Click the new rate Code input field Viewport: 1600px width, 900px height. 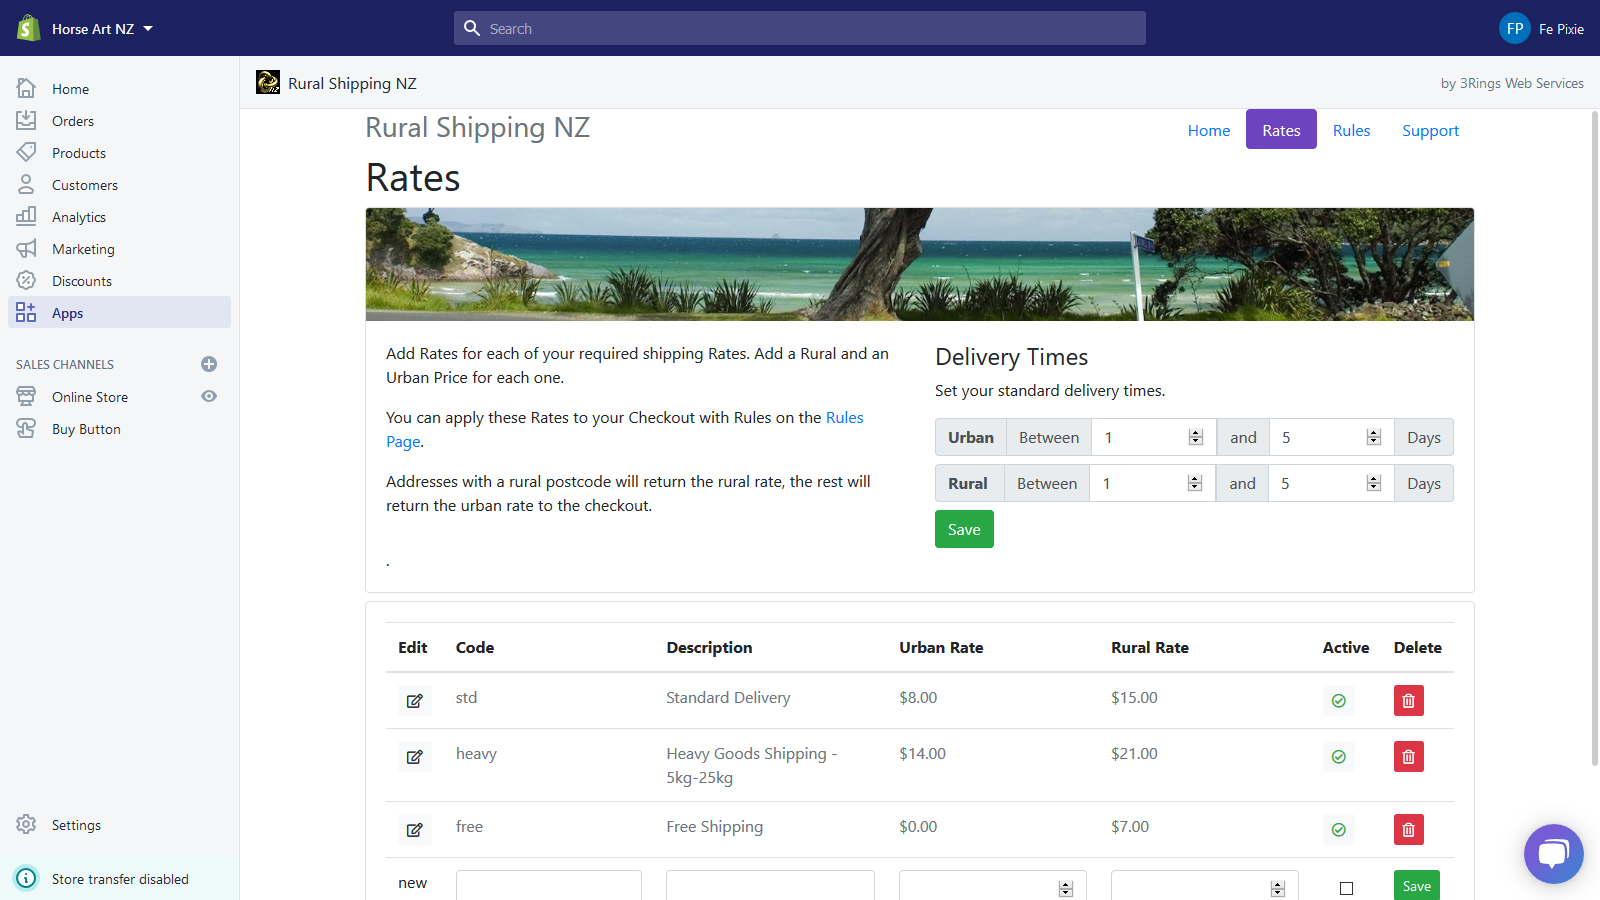(x=548, y=886)
